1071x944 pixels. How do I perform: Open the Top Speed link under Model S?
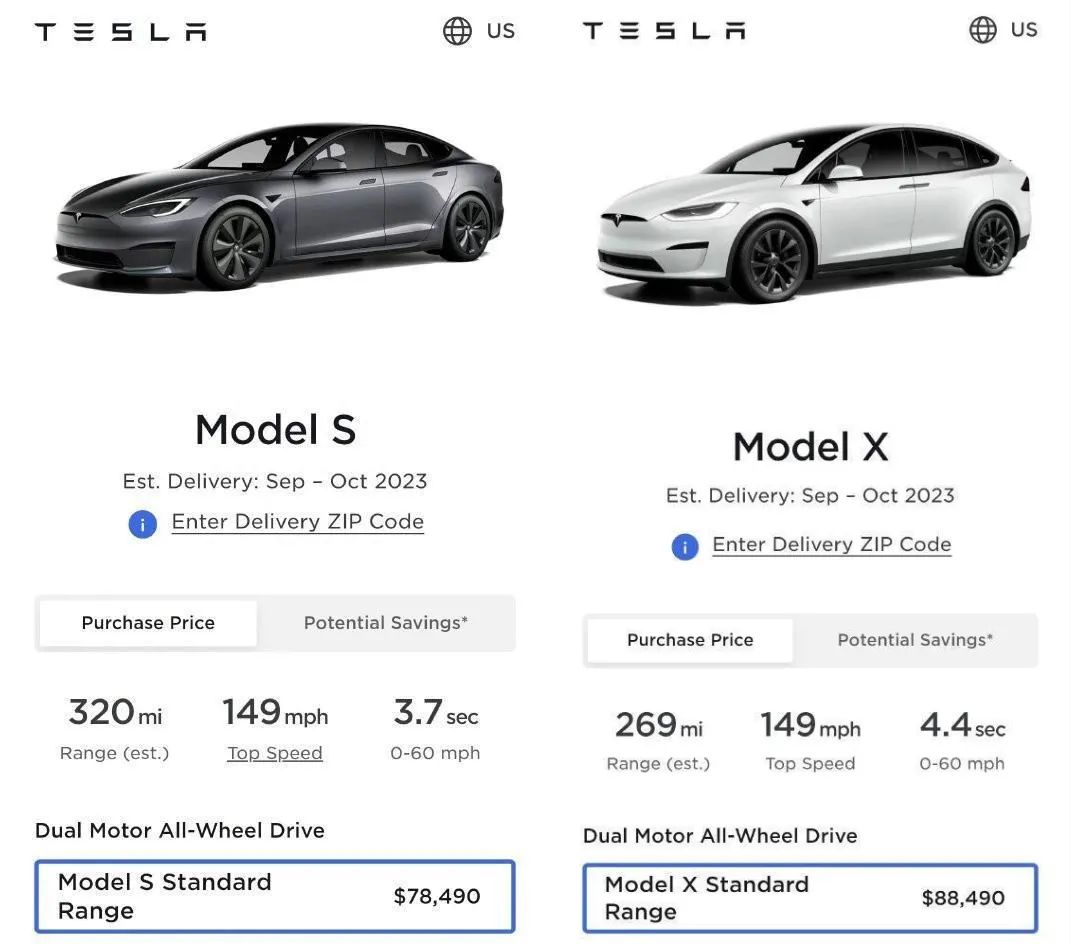point(275,753)
